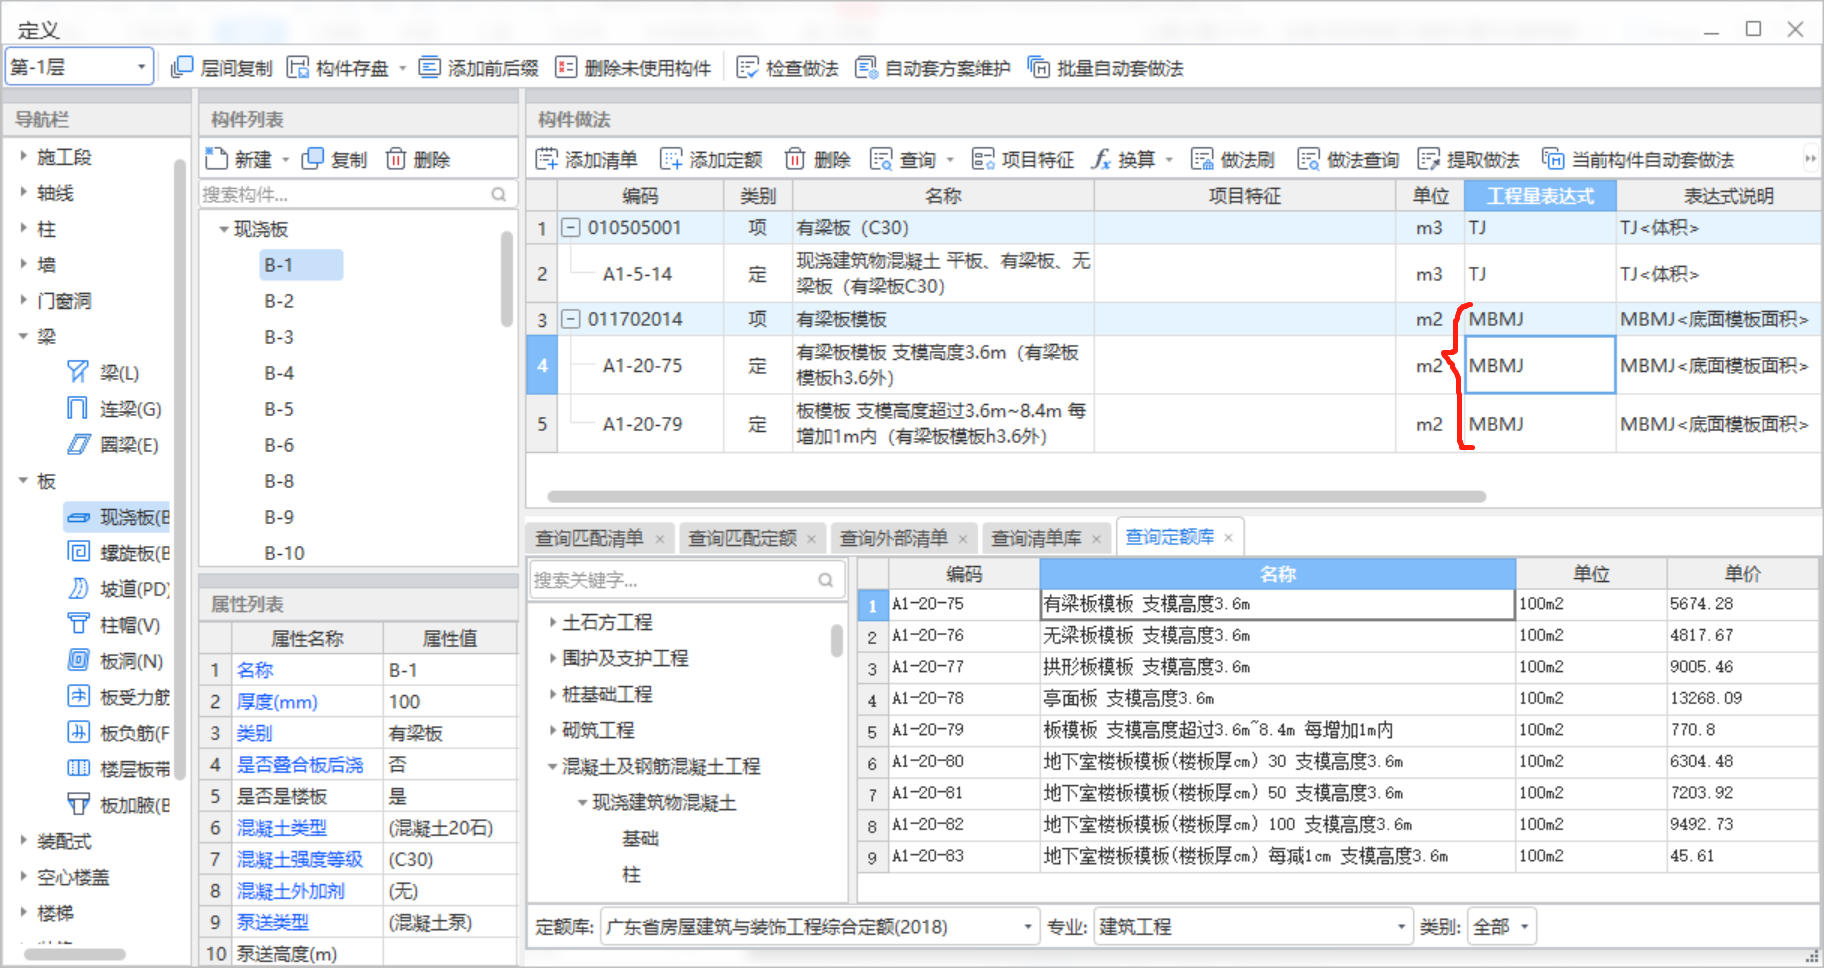
Task: Click 查询 in the 构件做法 toolbar
Action: [x=904, y=159]
